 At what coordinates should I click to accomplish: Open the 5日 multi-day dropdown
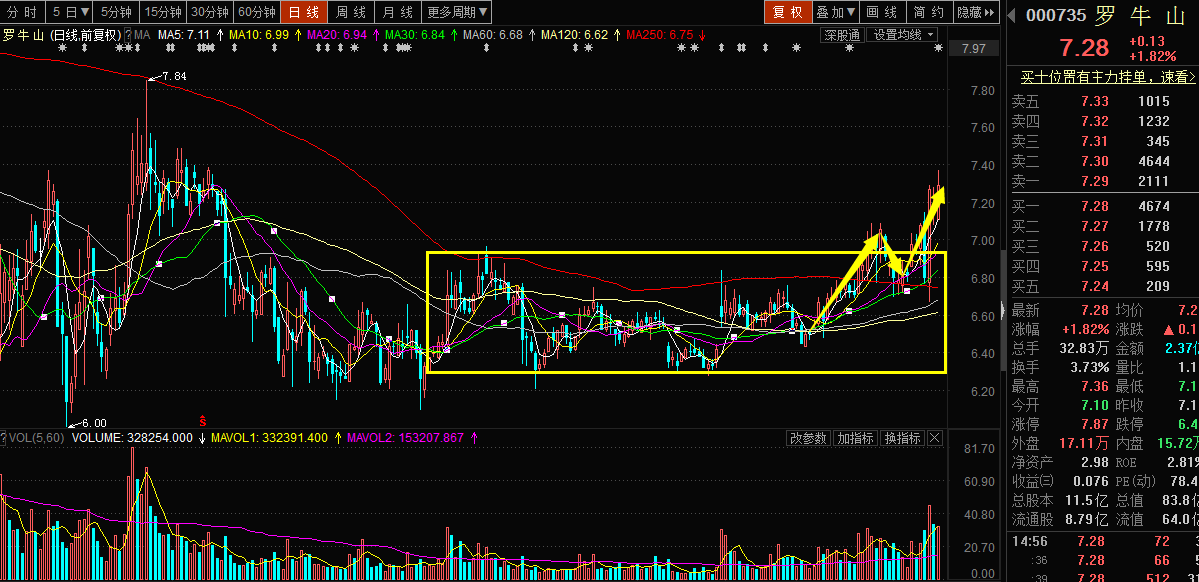point(70,12)
